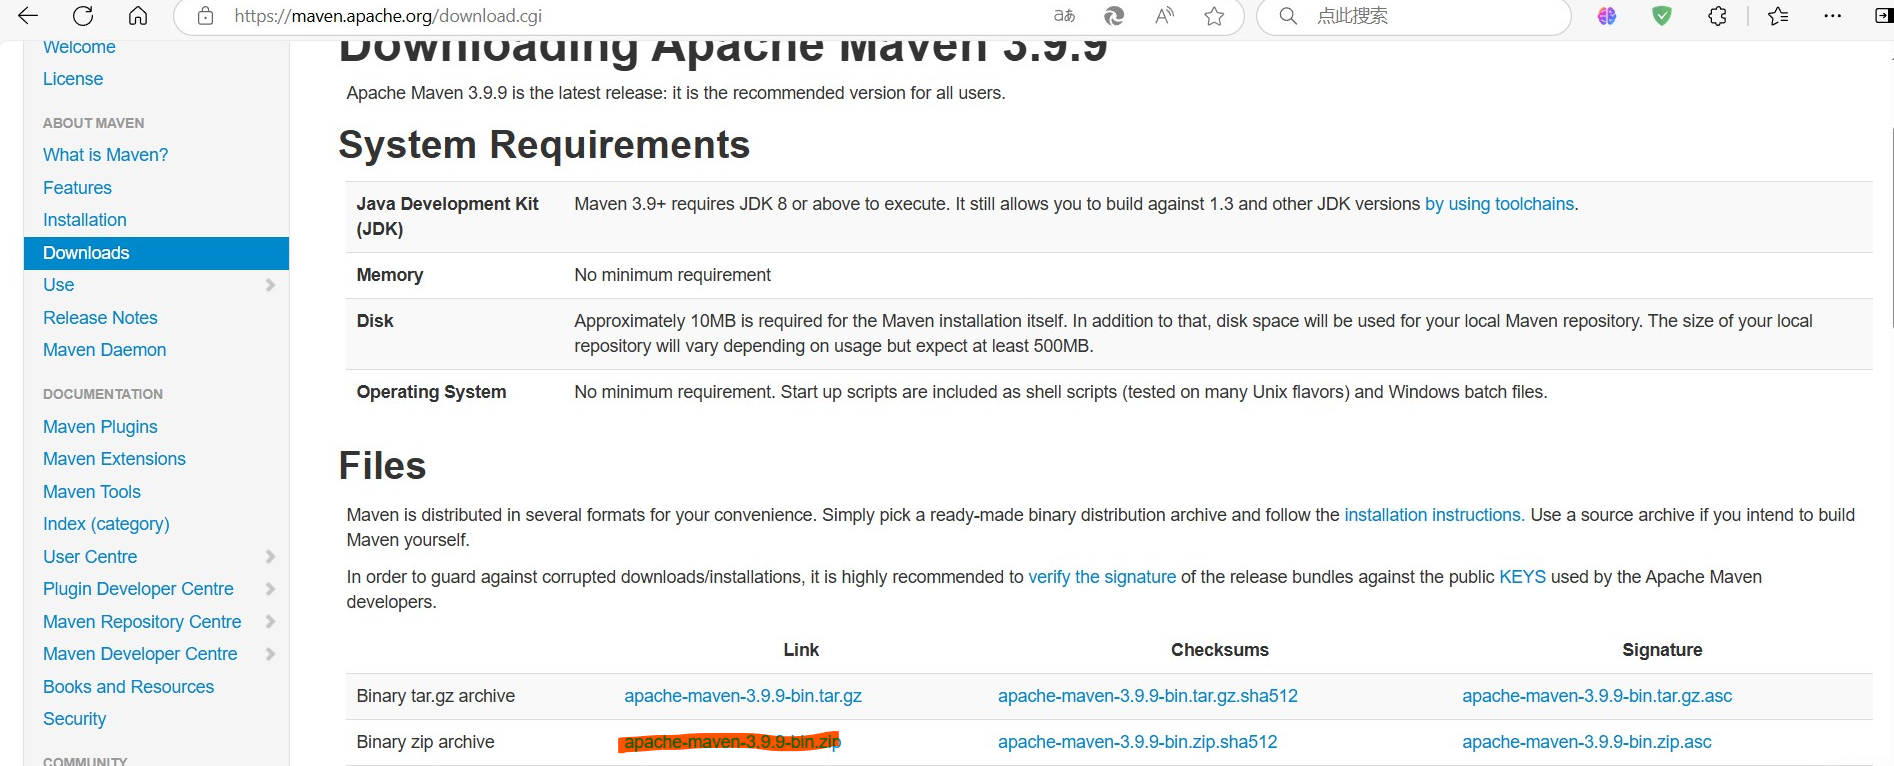Expand the Use submenu chevron

tap(270, 285)
